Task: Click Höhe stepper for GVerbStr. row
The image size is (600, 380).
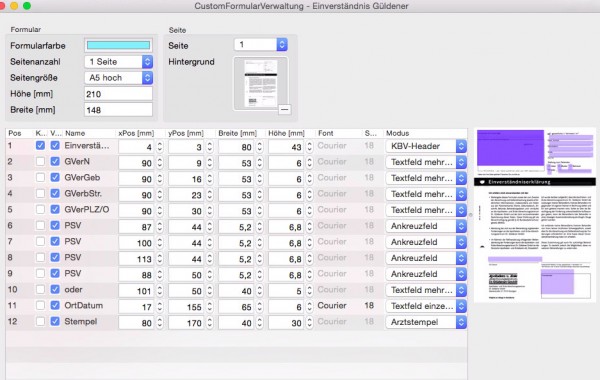Action: point(310,195)
